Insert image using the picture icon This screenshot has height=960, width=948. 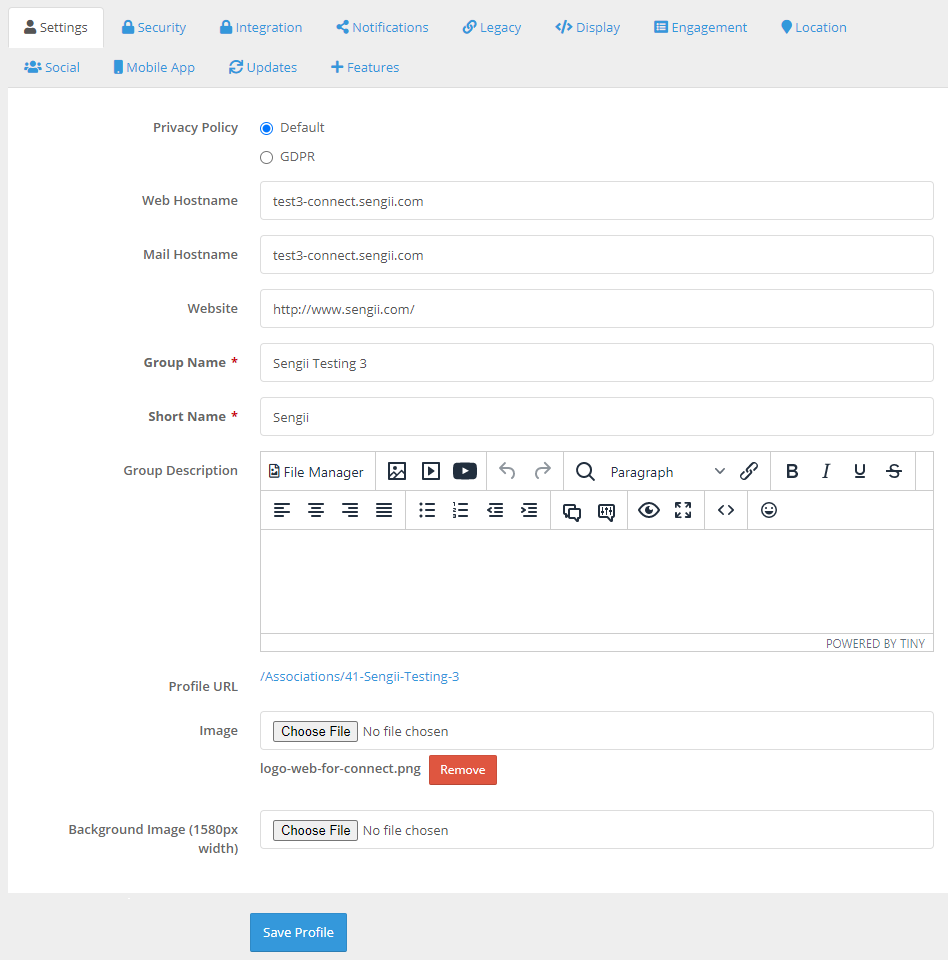pos(397,471)
